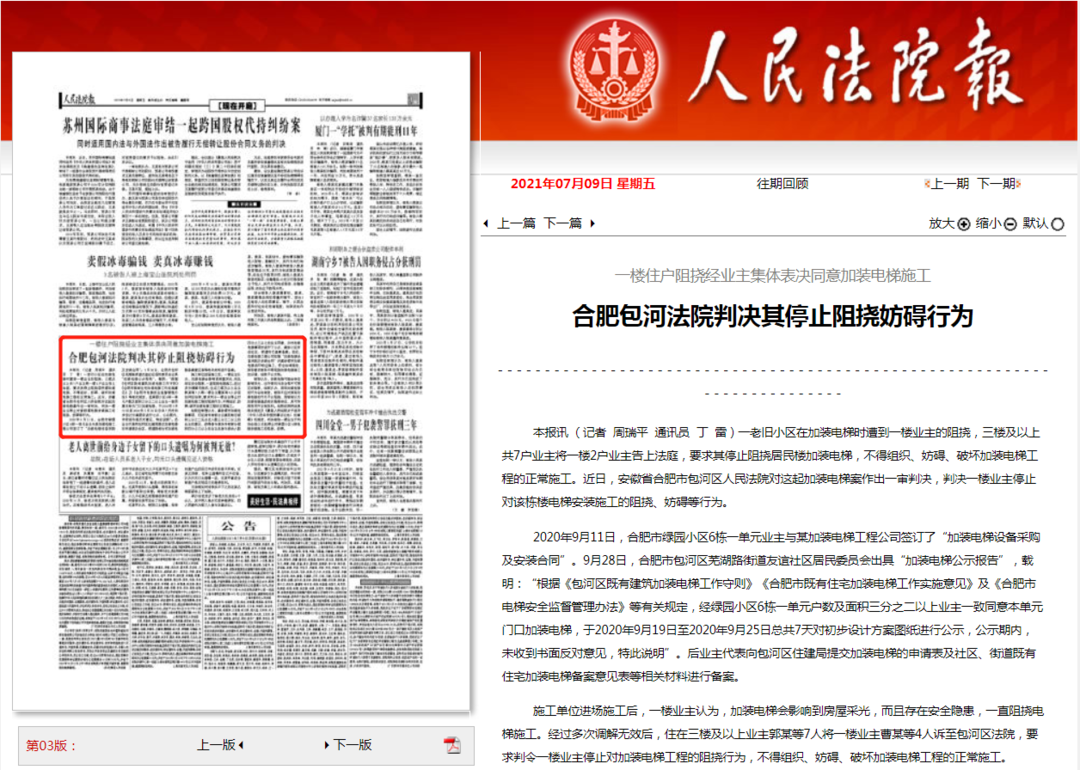Click the People's Court Daily emblem logo

point(614,70)
